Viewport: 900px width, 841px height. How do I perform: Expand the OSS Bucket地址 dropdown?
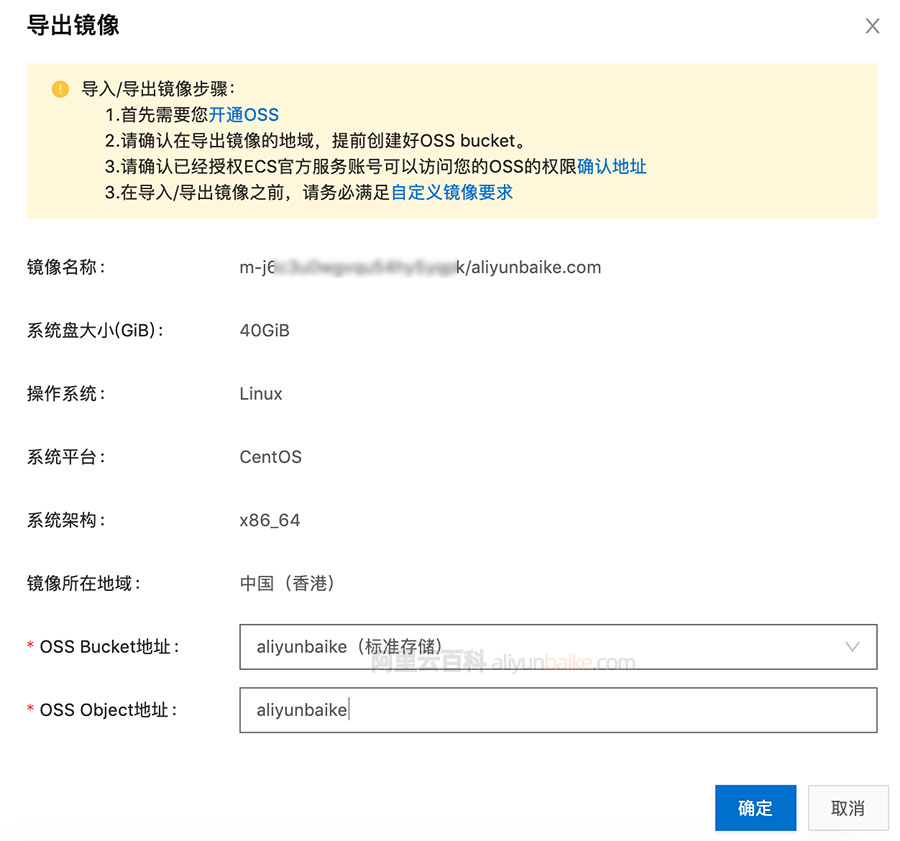(558, 646)
